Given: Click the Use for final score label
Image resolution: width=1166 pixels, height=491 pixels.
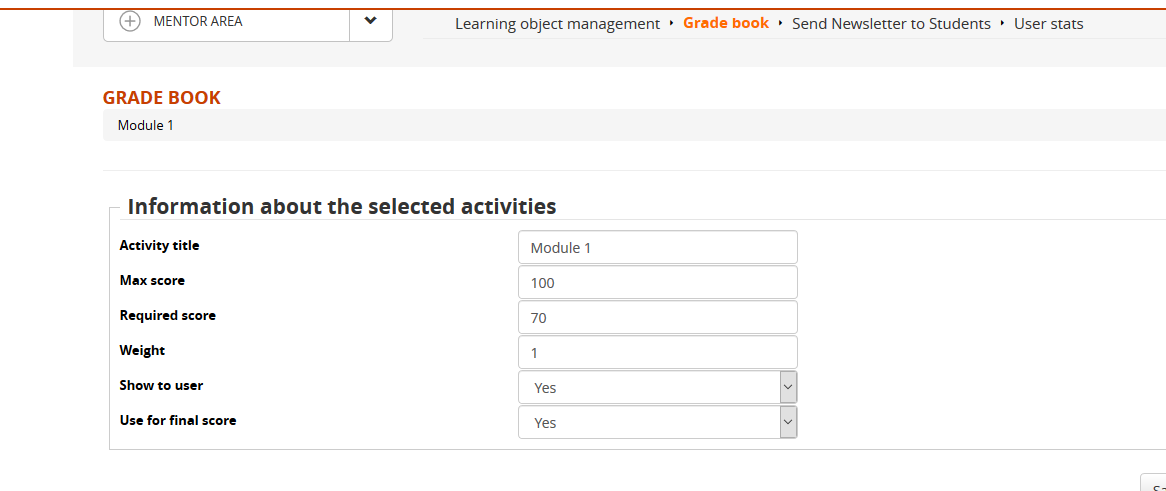Looking at the screenshot, I should point(178,421).
